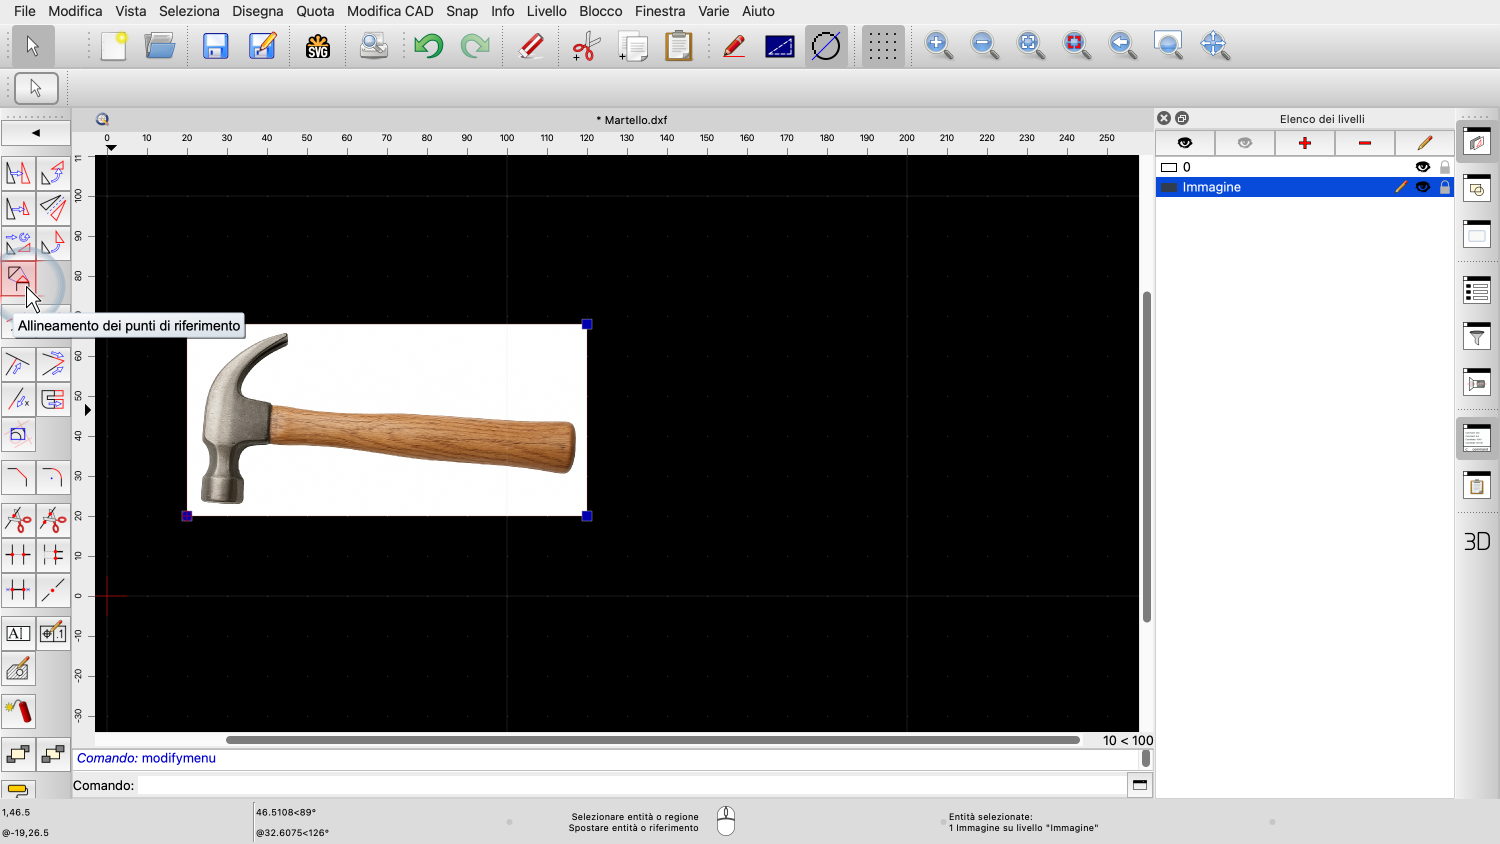Click the red minus remove layer button

click(1364, 143)
